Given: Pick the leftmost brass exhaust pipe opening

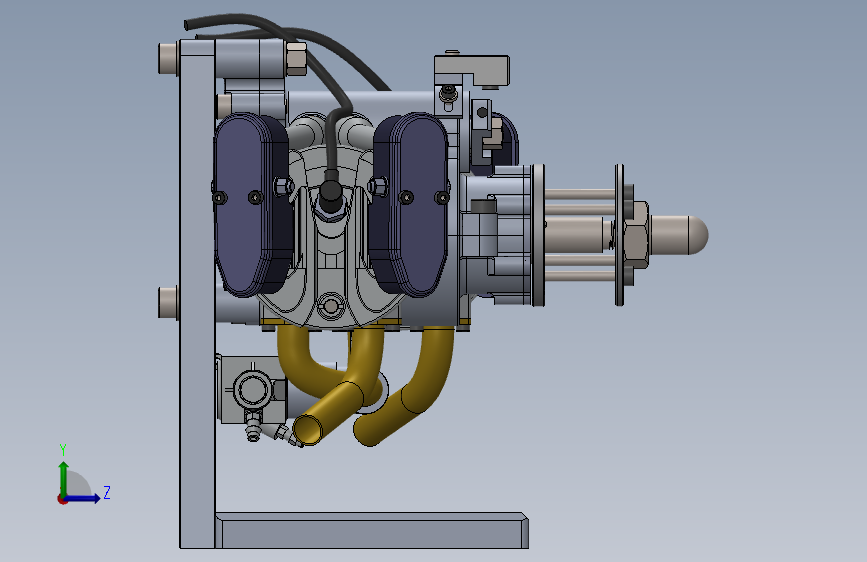Looking at the screenshot, I should coord(307,430).
